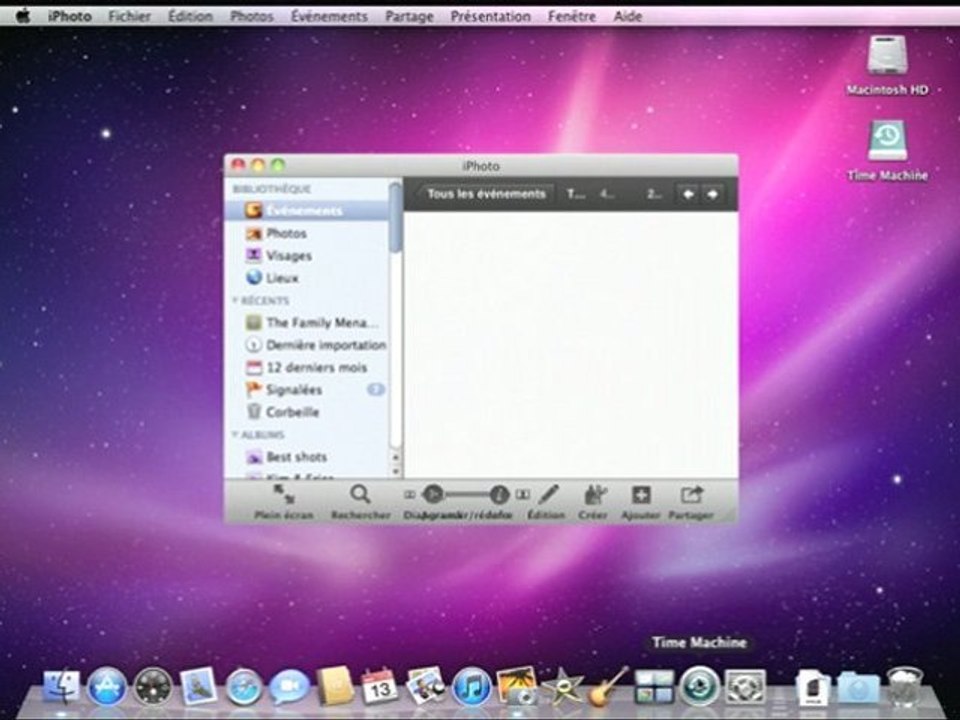This screenshot has width=960, height=720.
Task: Open iCal calendar icon in Dock
Action: pos(379,687)
